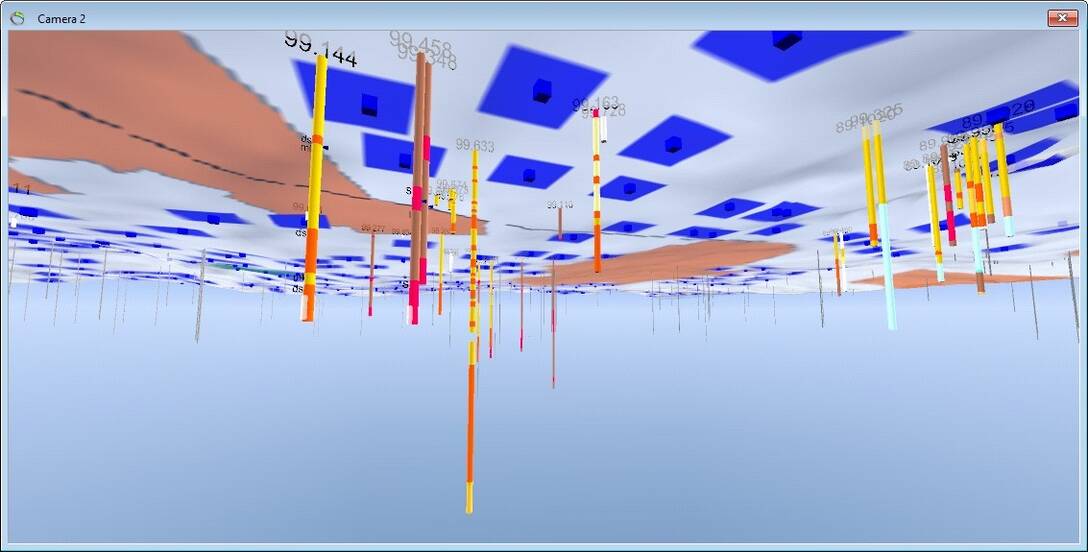Click the 99.144 elevation label
This screenshot has width=1088, height=552.
(320, 48)
